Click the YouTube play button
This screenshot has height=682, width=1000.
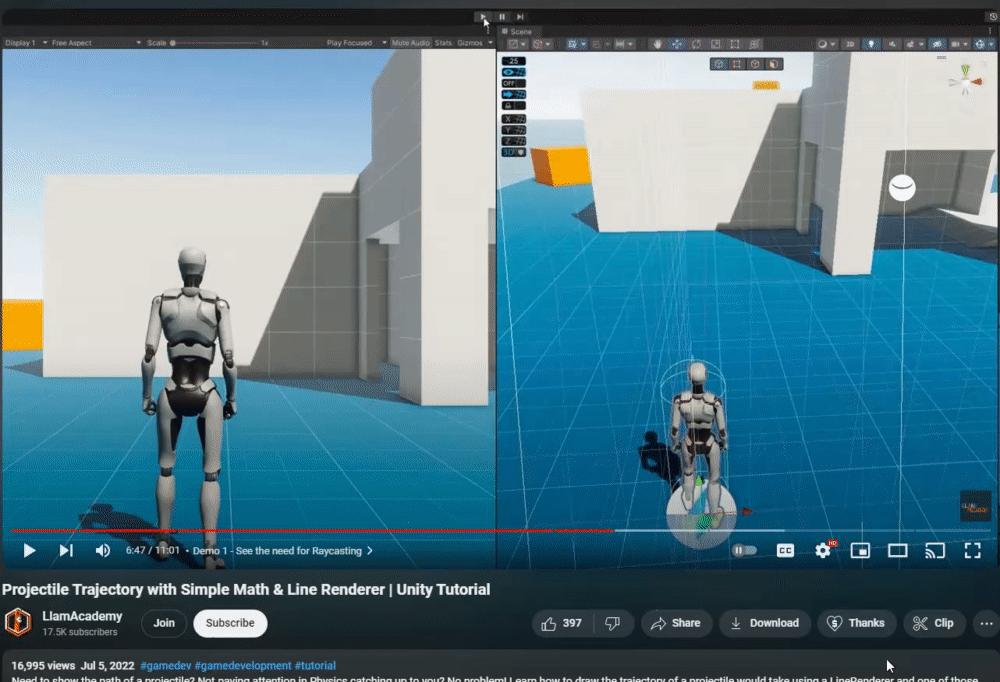pyautogui.click(x=29, y=551)
